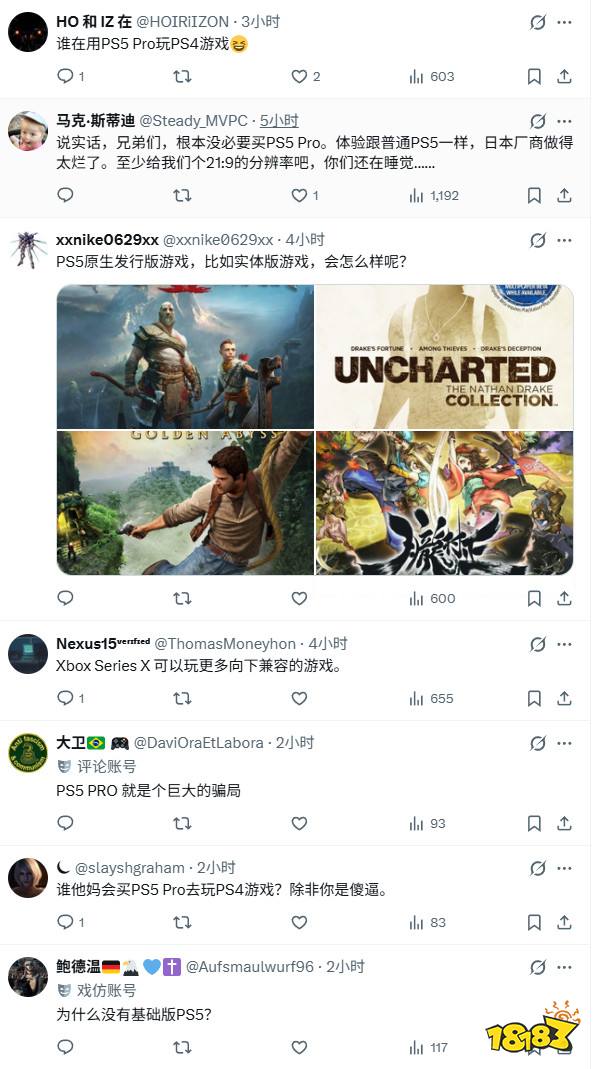The width and height of the screenshot is (593, 1069).
Task: Open the God of War image thumbnail
Action: pos(185,357)
